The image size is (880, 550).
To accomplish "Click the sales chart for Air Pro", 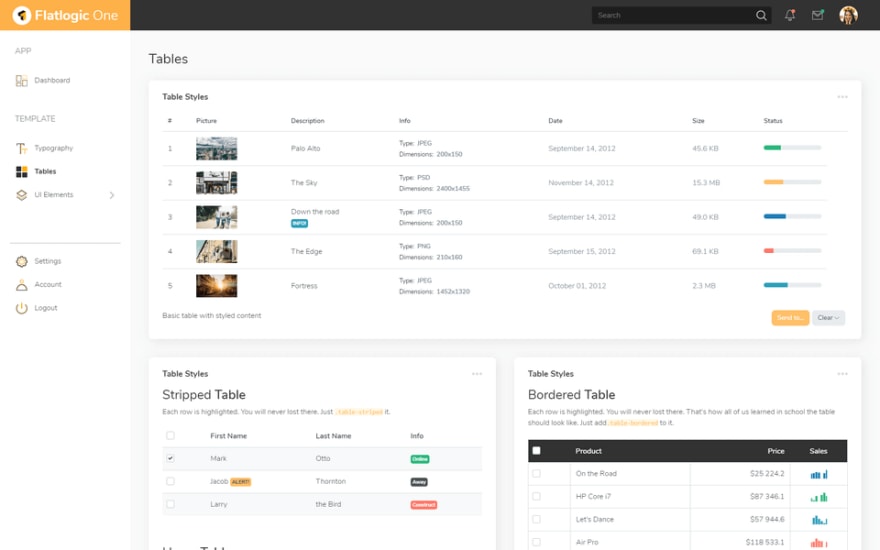I will point(819,543).
